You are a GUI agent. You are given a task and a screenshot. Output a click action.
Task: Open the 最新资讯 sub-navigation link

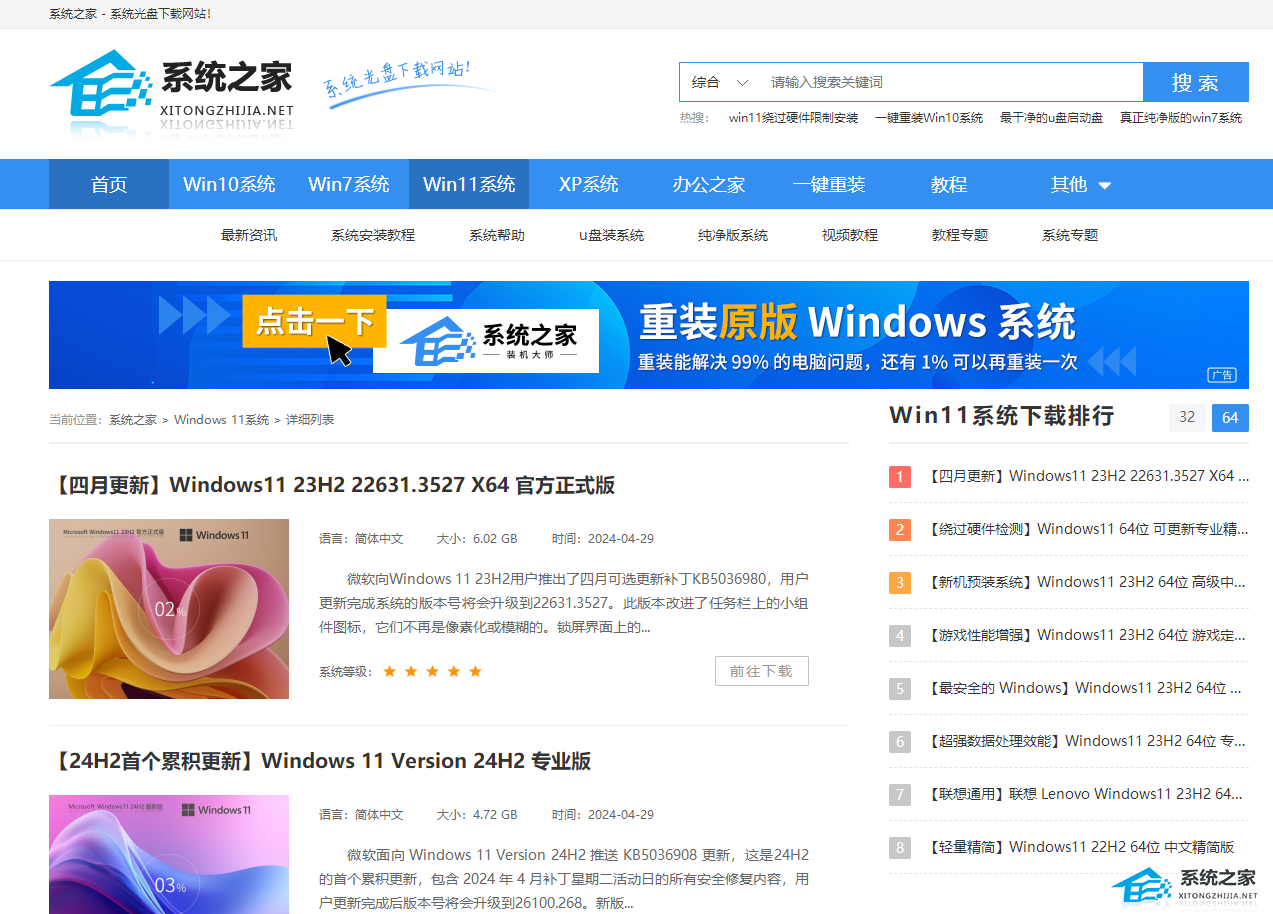click(249, 235)
